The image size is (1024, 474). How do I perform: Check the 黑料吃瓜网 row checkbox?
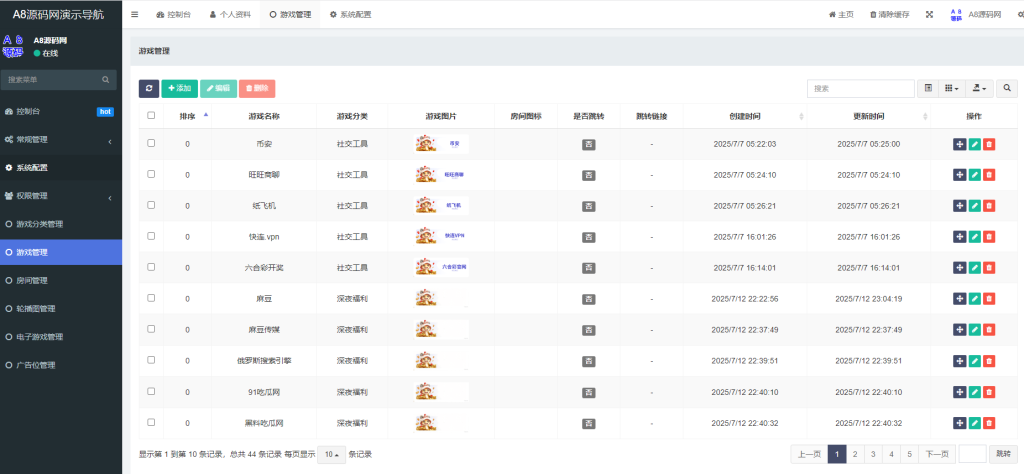[x=152, y=422]
